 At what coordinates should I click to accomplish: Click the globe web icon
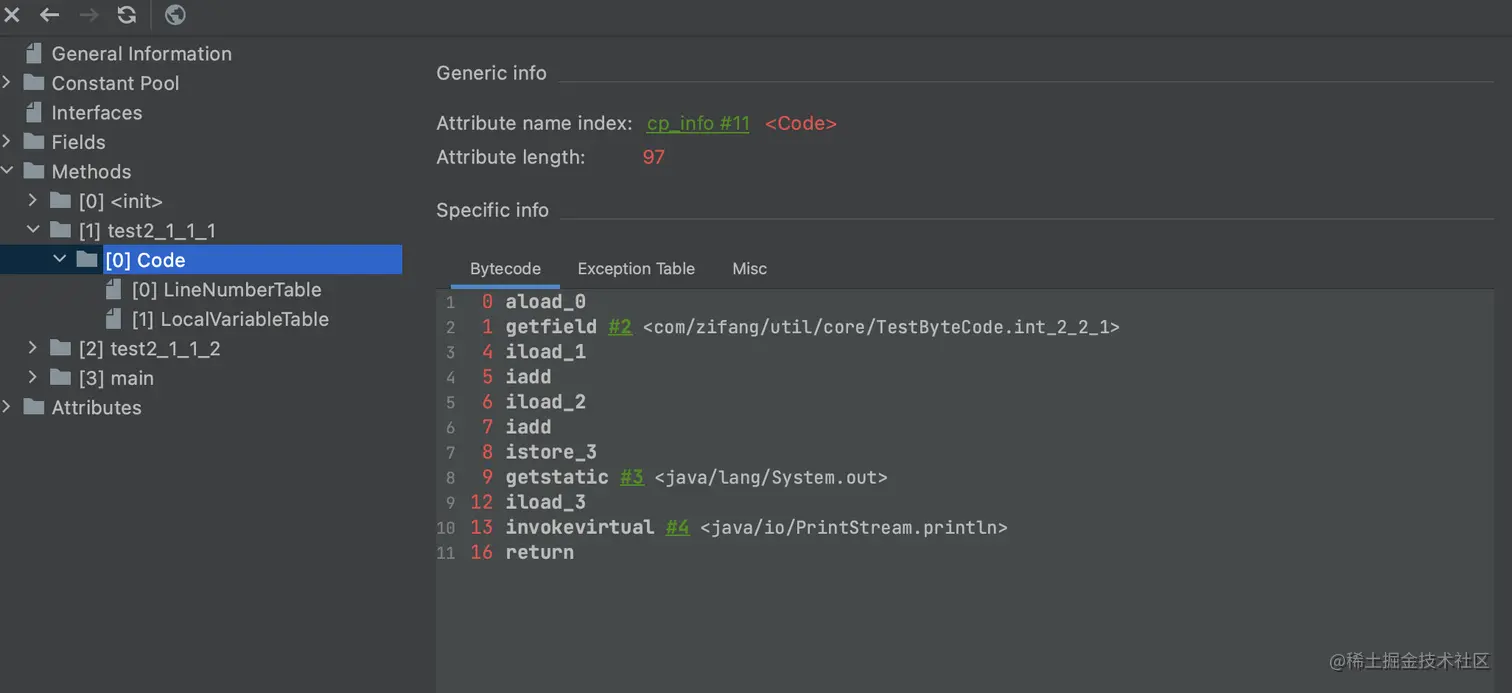click(175, 15)
